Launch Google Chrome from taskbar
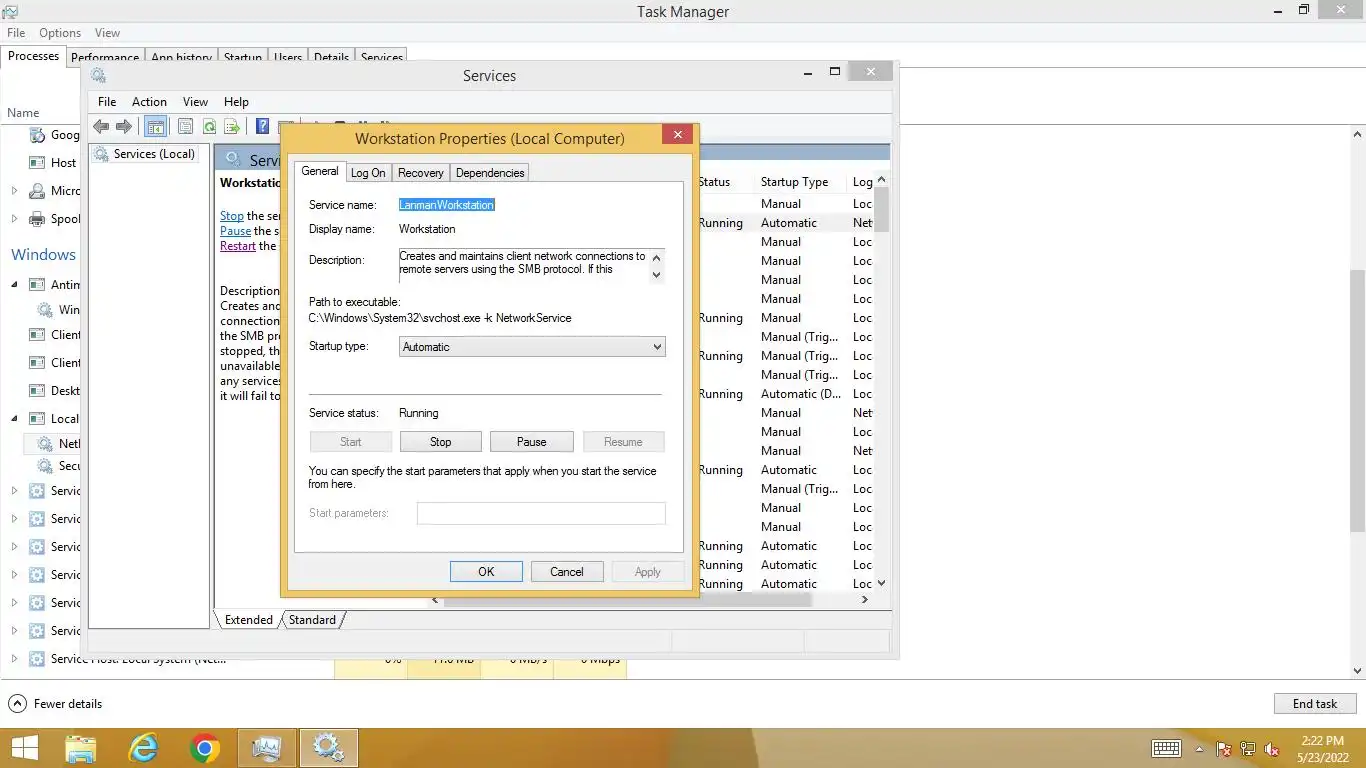Image resolution: width=1366 pixels, height=768 pixels. point(205,748)
